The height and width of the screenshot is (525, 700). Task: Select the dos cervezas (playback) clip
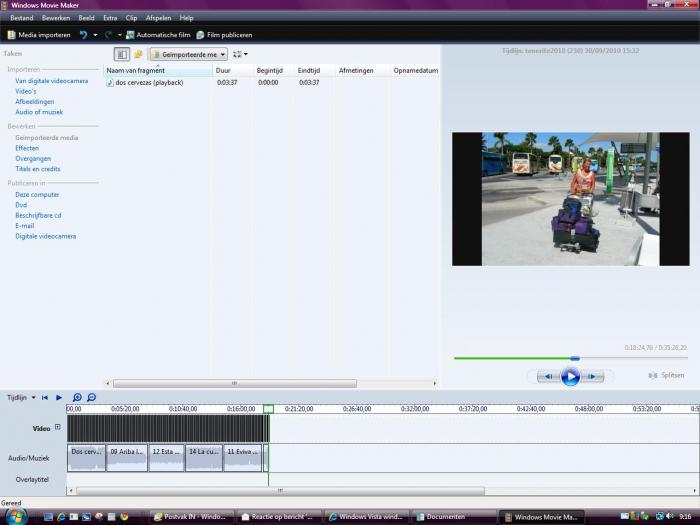pyautogui.click(x=149, y=83)
